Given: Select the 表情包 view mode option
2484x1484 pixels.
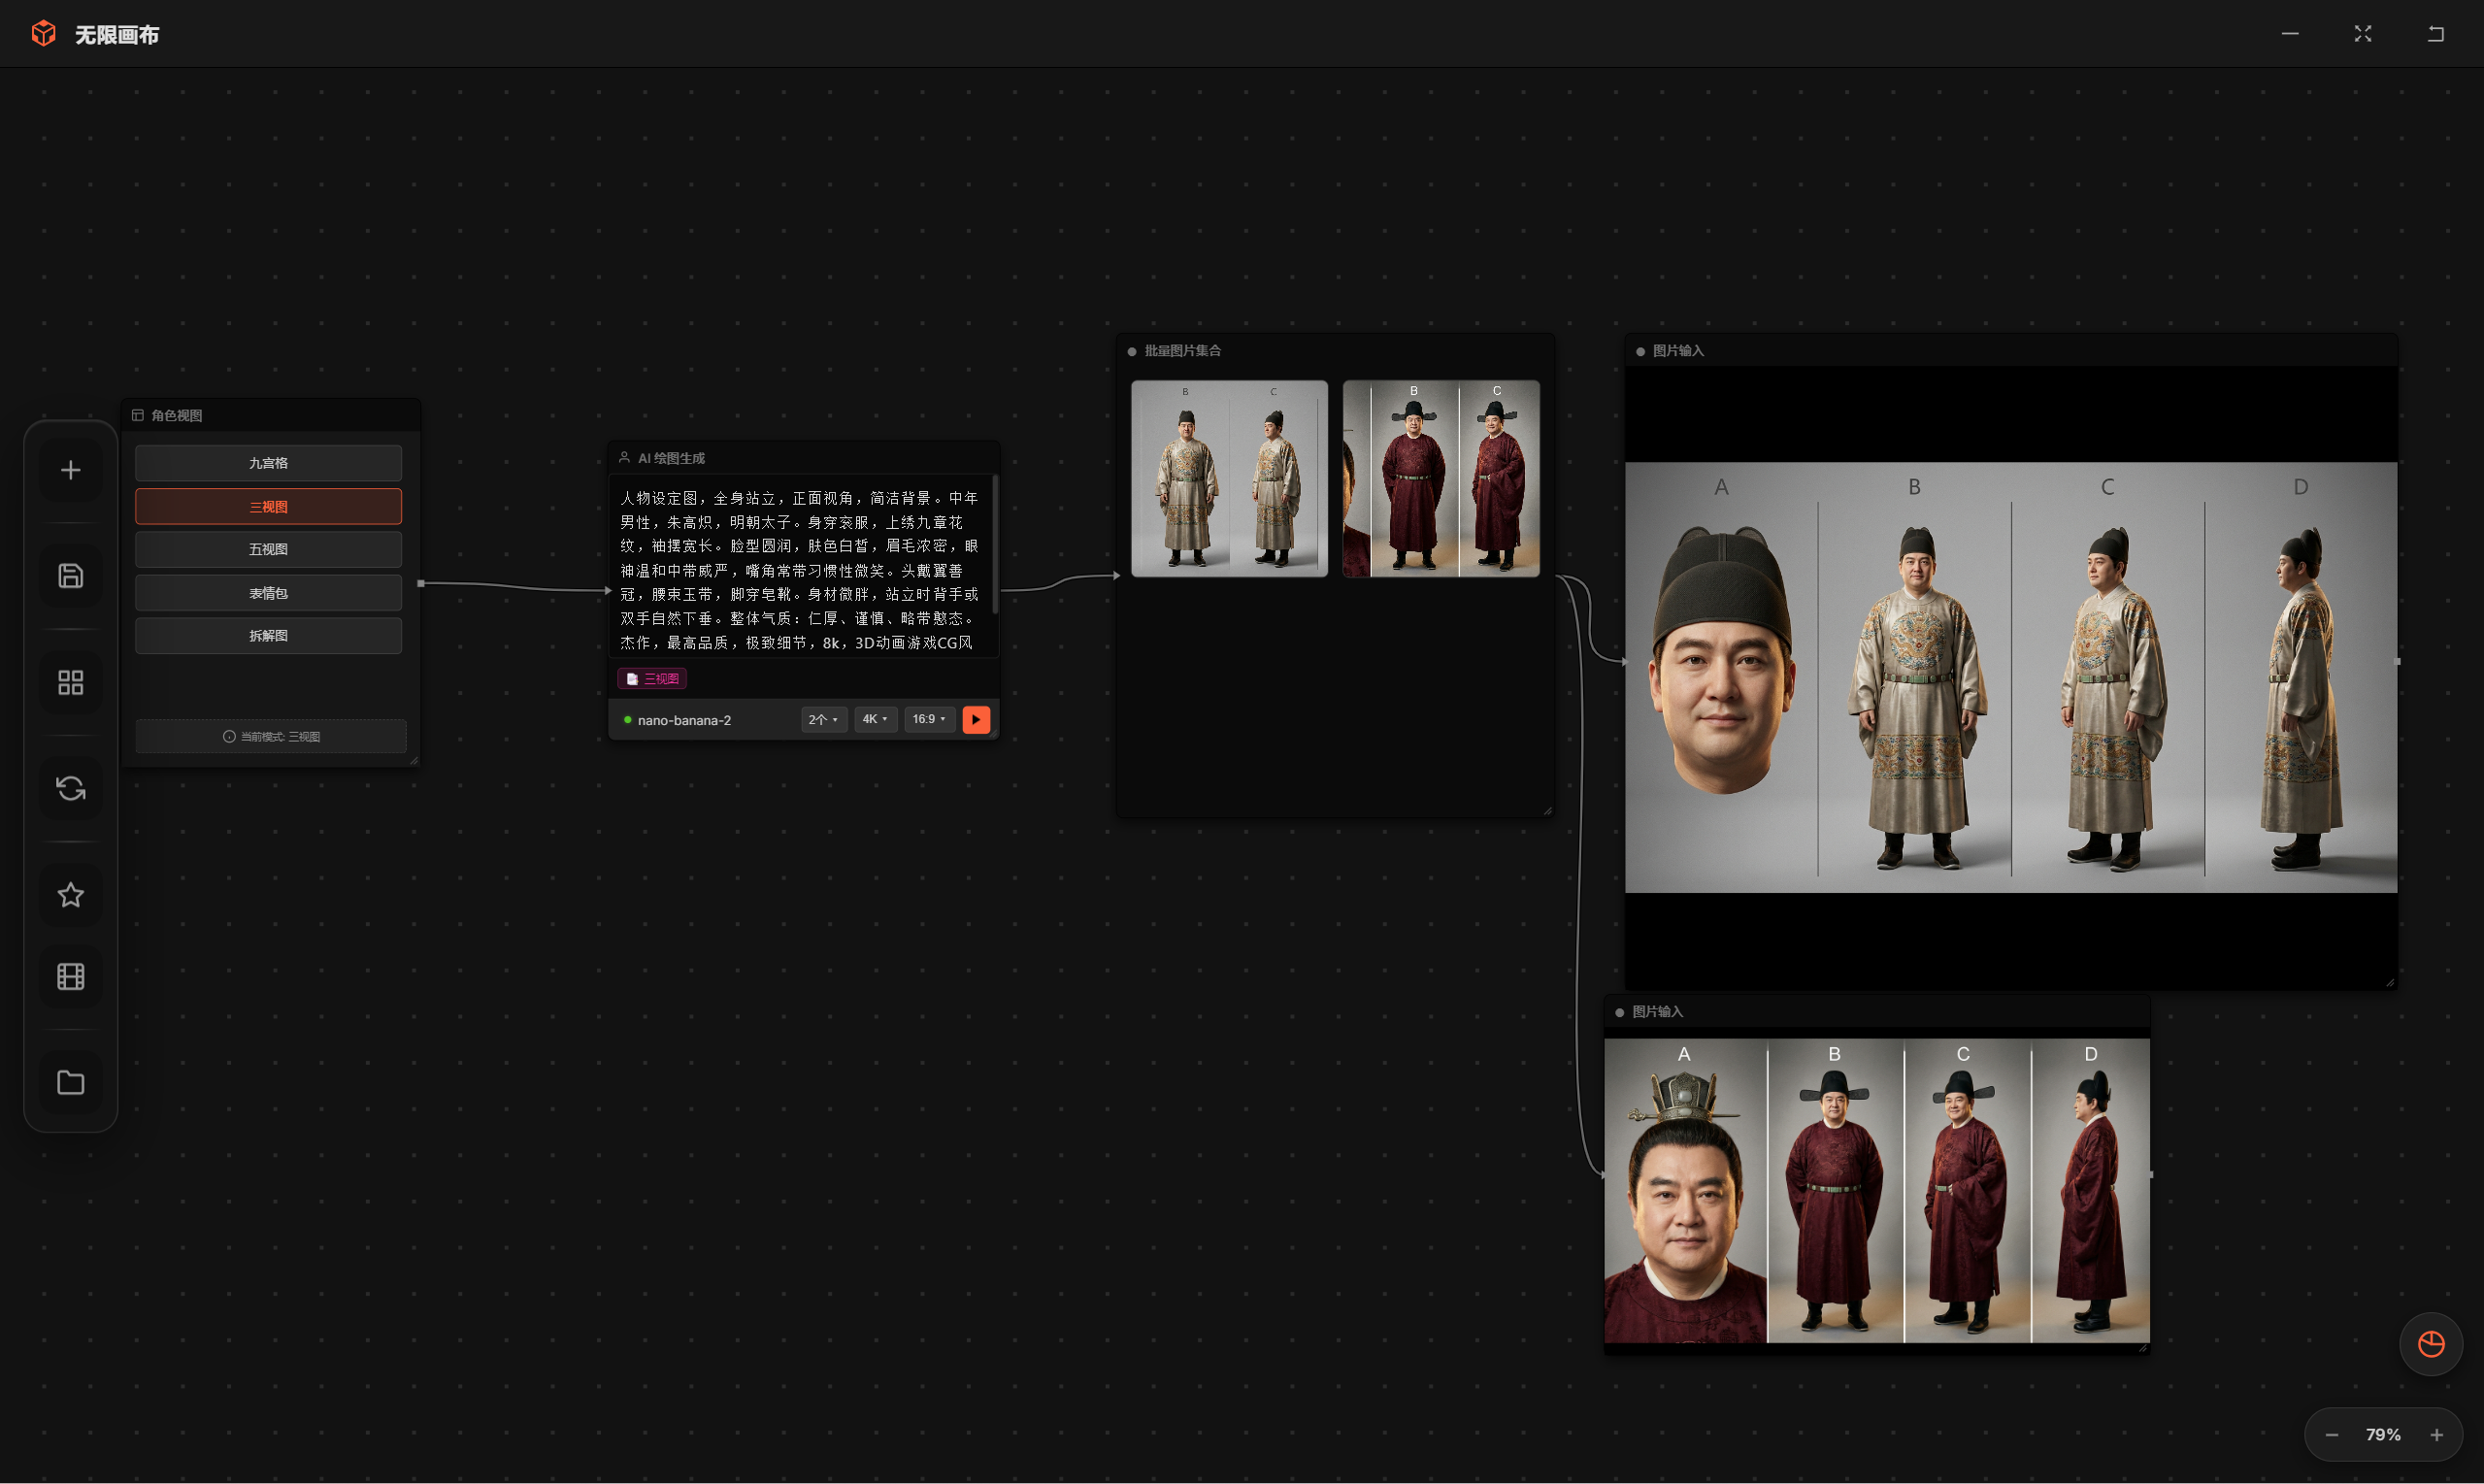Looking at the screenshot, I should tap(268, 593).
